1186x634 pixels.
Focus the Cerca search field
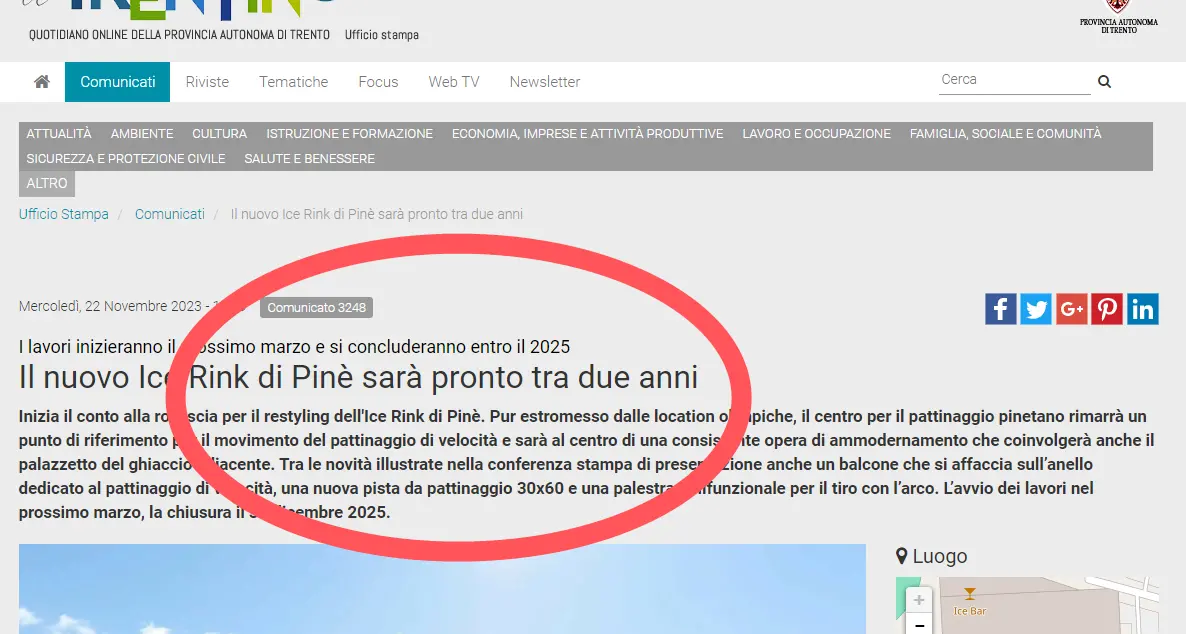click(1014, 79)
